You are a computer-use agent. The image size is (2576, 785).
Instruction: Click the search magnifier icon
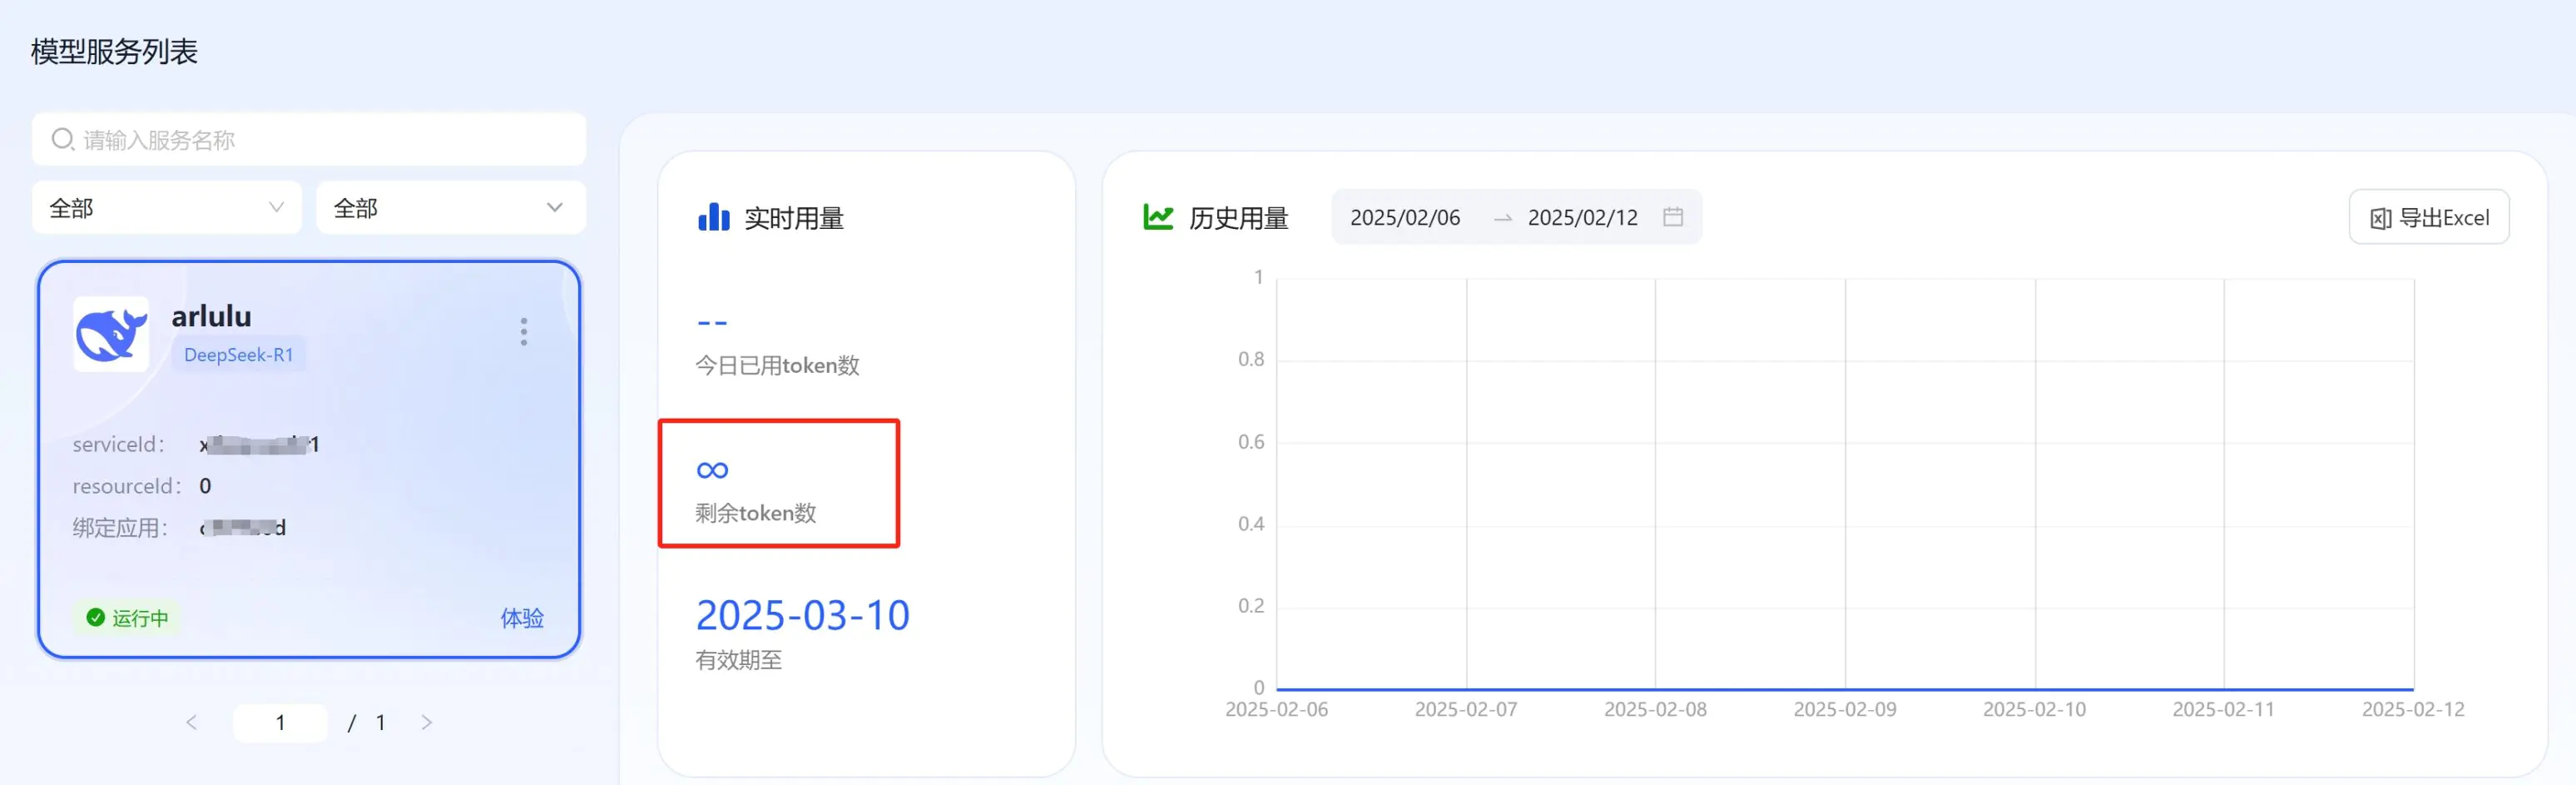tap(62, 139)
